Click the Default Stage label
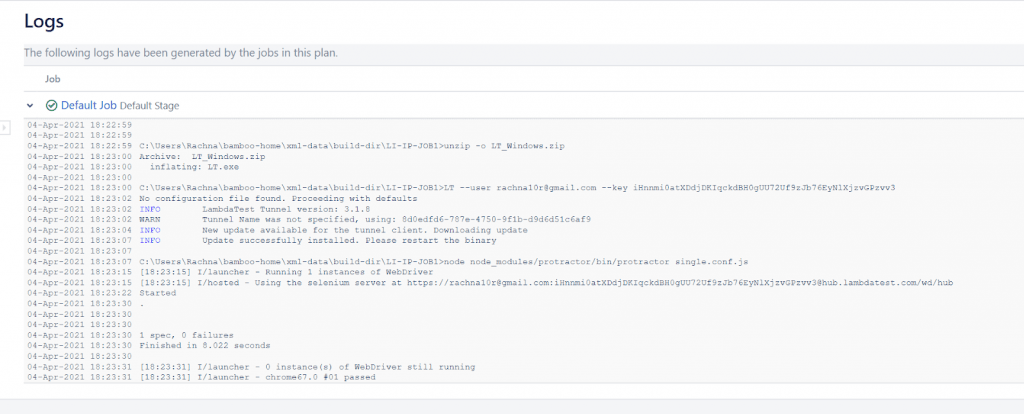Screen dimensions: 1024x414 coord(151,105)
